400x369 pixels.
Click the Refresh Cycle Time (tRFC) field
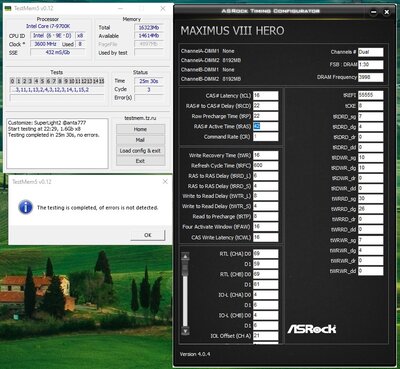tap(265, 165)
